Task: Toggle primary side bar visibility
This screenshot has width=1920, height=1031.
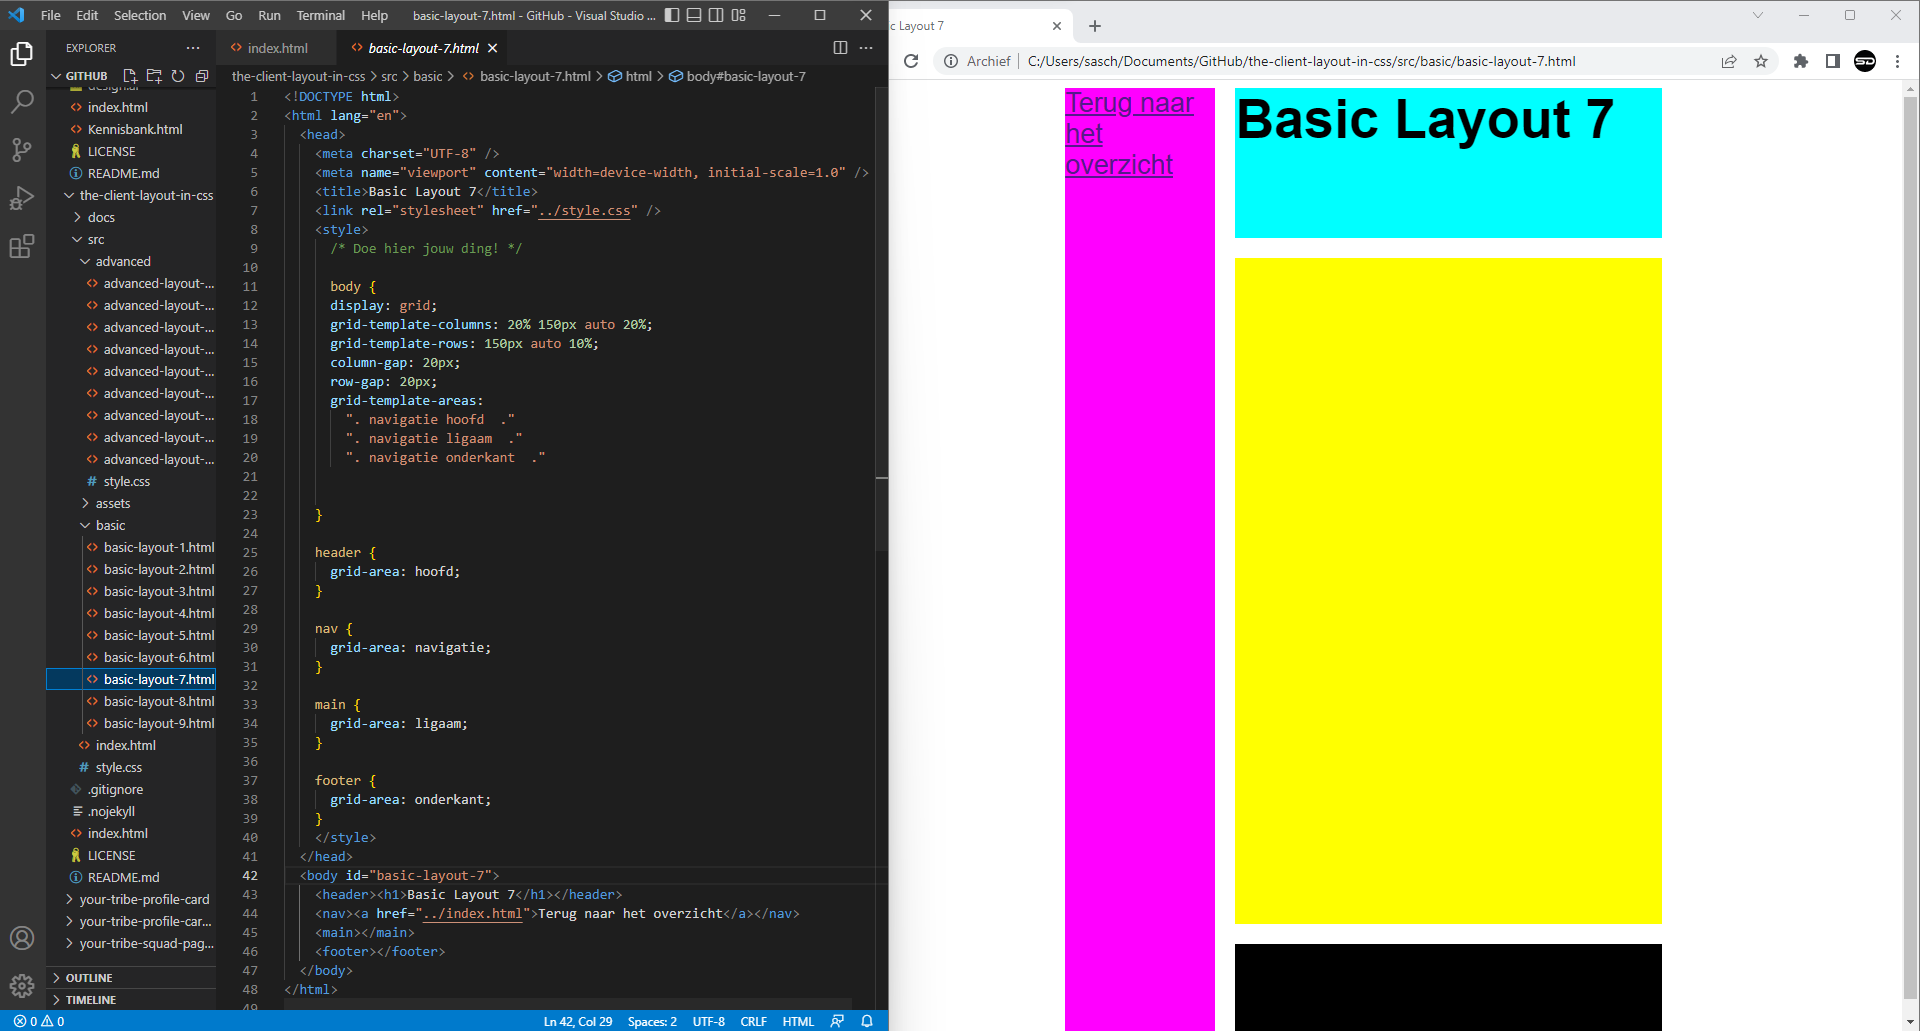Action: [672, 15]
